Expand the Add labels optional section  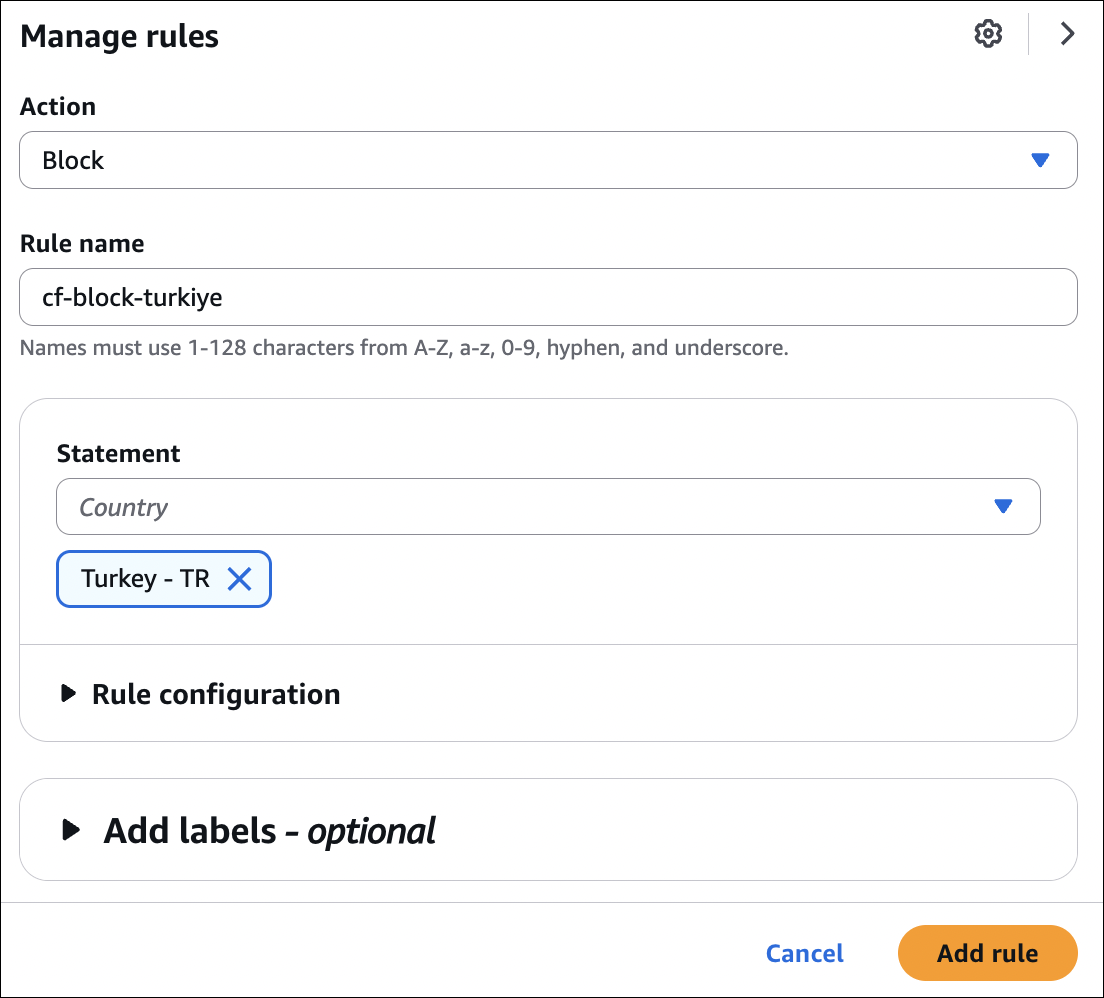pos(270,830)
